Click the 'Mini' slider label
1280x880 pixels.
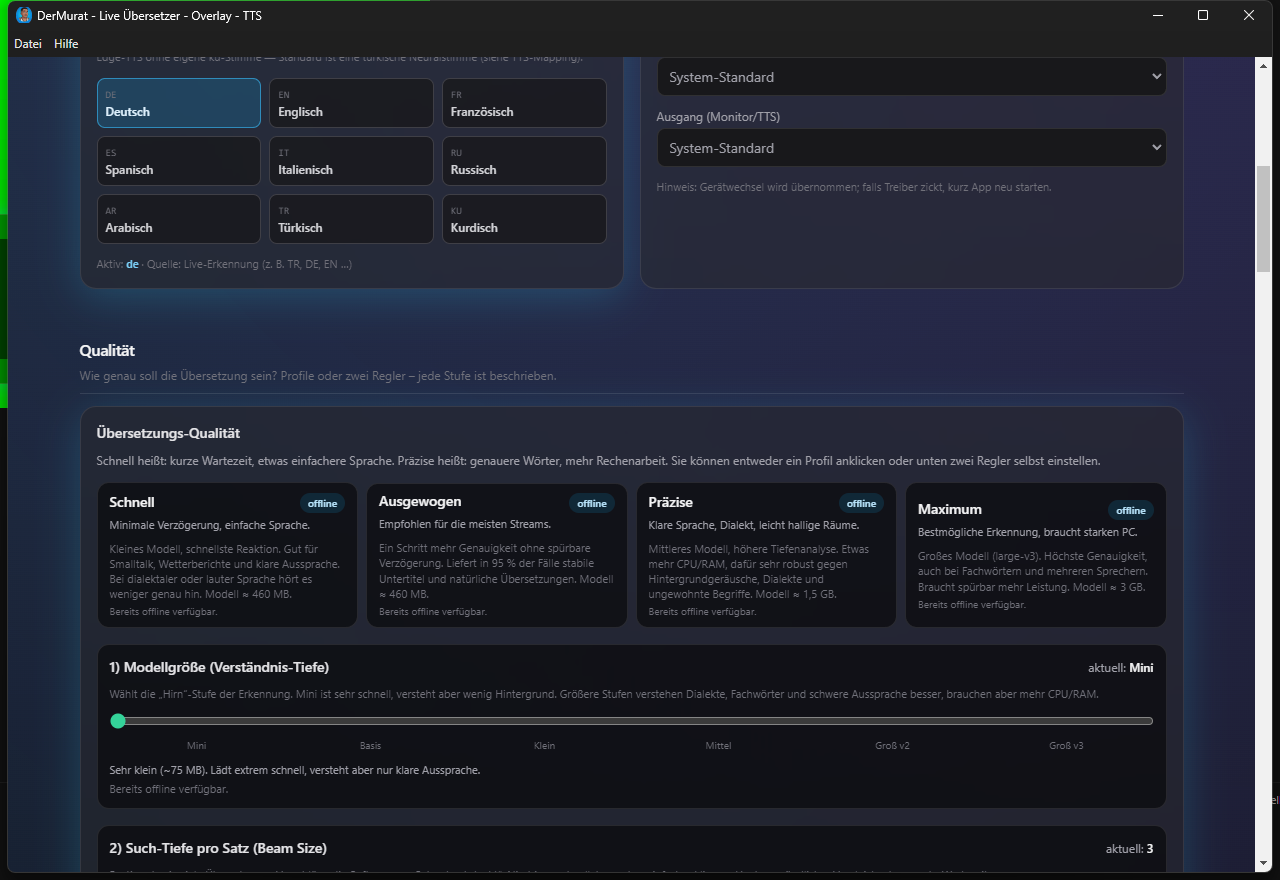click(x=197, y=745)
